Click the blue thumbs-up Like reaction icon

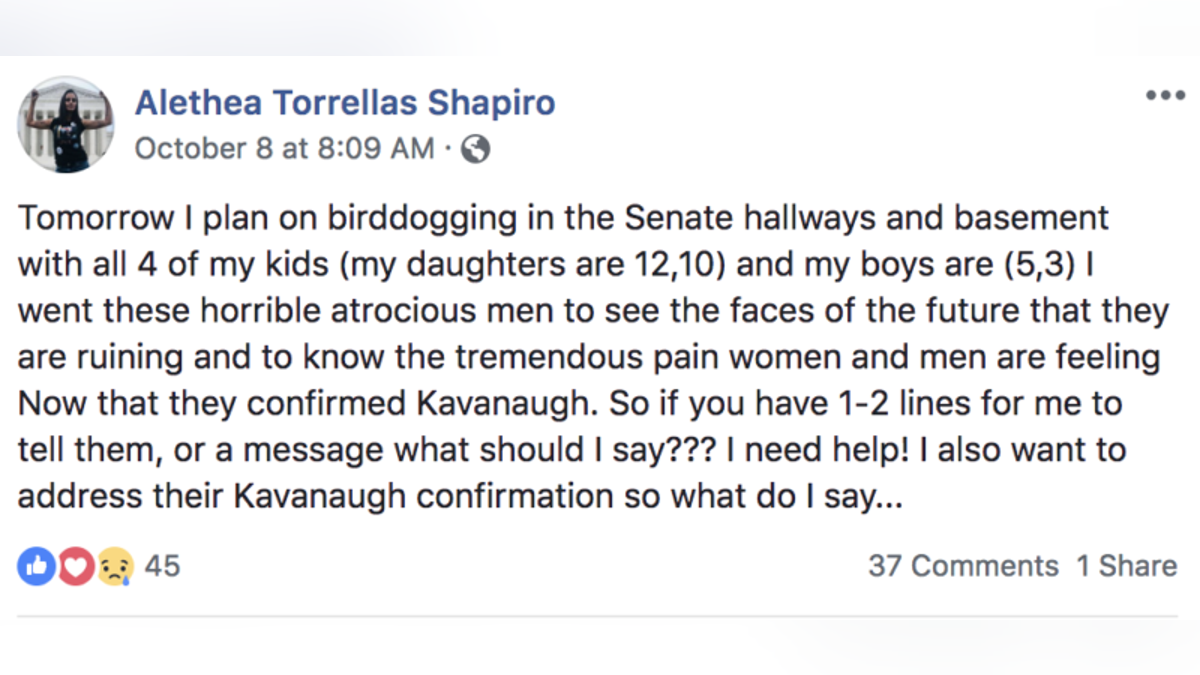(x=35, y=567)
